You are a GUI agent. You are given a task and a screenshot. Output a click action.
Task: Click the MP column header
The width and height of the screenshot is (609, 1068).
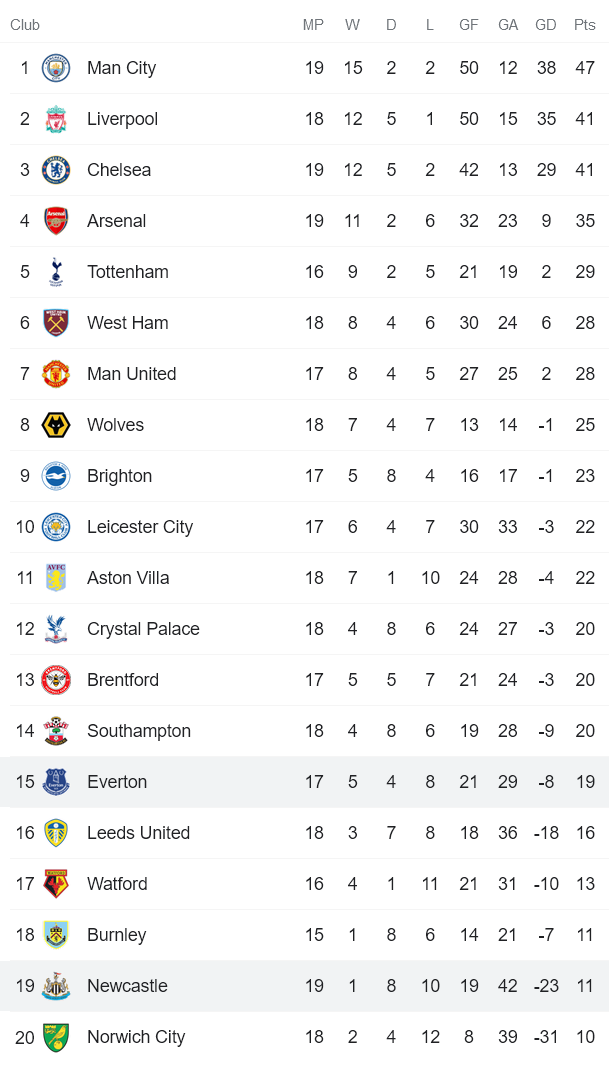tap(314, 25)
